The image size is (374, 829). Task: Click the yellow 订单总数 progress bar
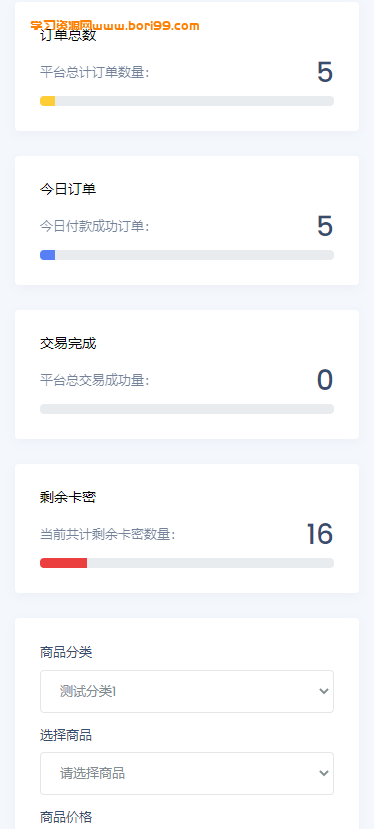(x=187, y=101)
